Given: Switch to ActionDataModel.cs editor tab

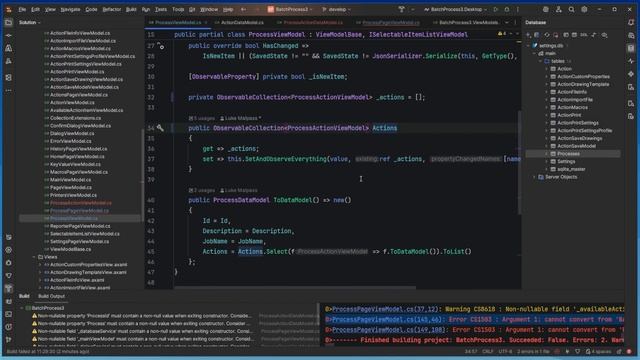Looking at the screenshot, I should click(242, 23).
